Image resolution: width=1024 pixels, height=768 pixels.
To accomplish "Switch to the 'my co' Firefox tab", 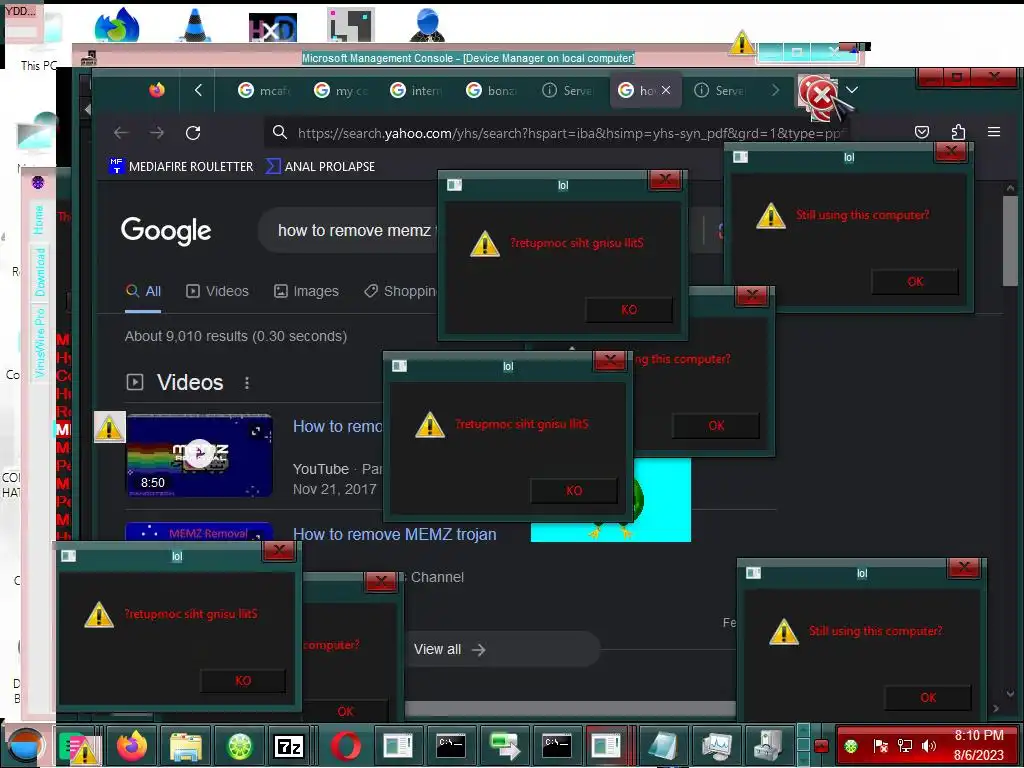I will point(340,90).
